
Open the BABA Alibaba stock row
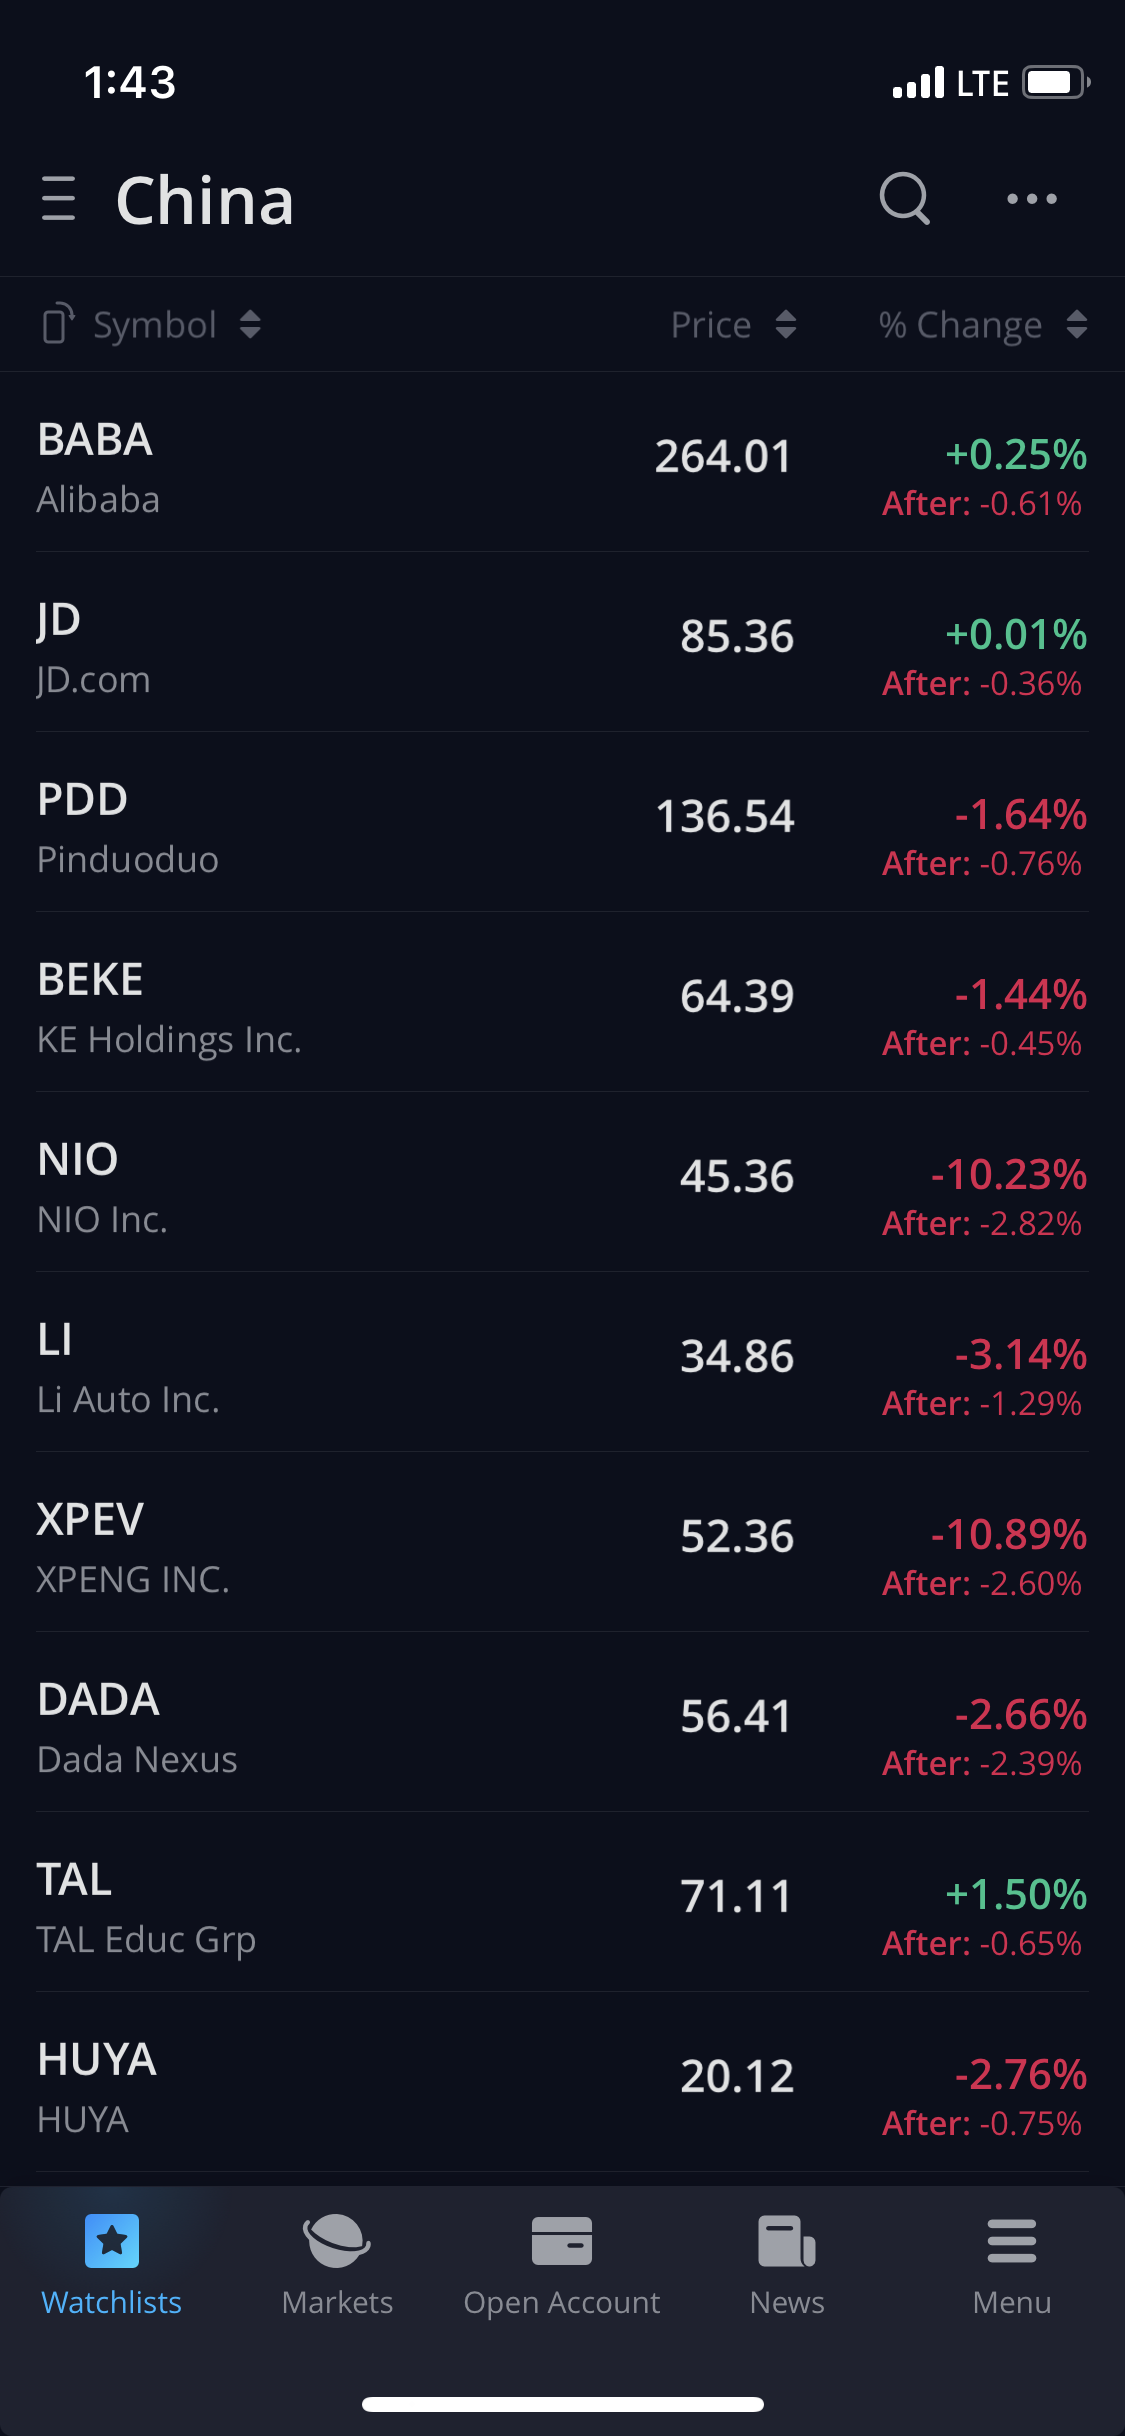coord(300,468)
